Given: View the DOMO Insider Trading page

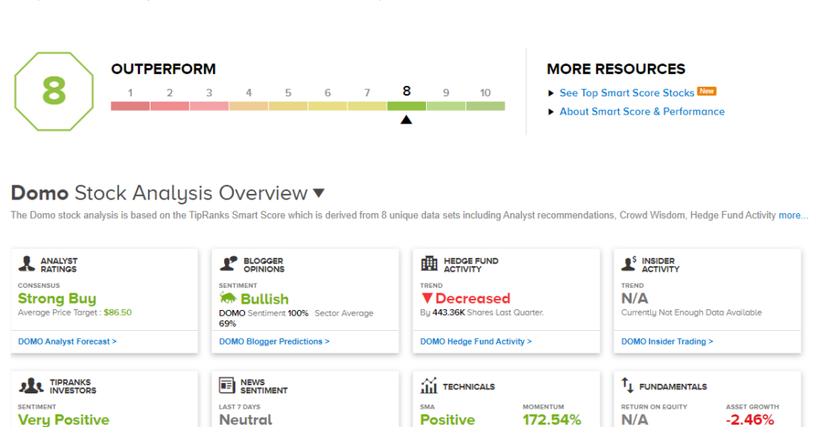Looking at the screenshot, I should (x=667, y=342).
